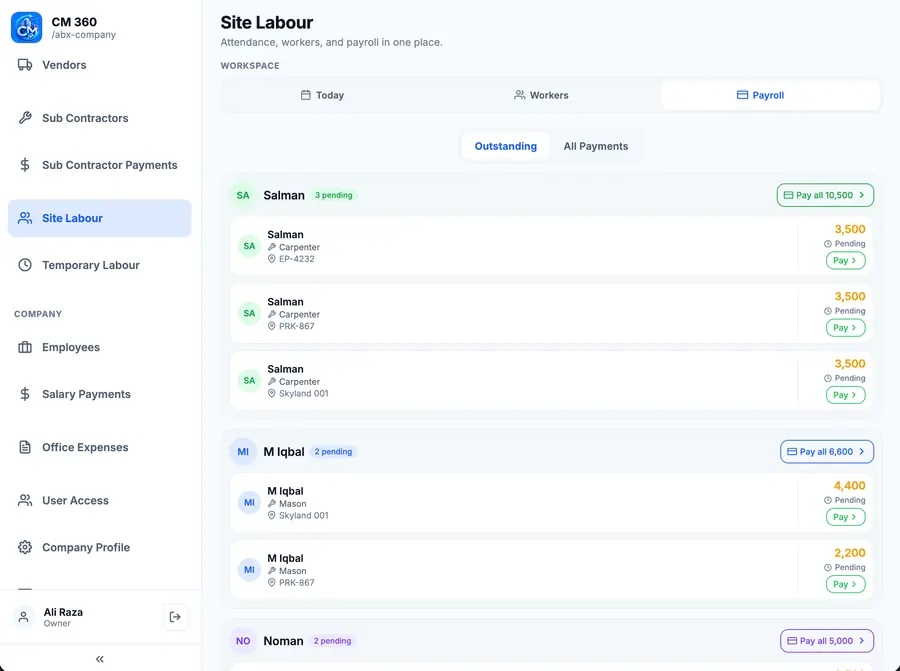Image resolution: width=900 pixels, height=671 pixels.
Task: Open User Access settings
Action: click(99, 500)
